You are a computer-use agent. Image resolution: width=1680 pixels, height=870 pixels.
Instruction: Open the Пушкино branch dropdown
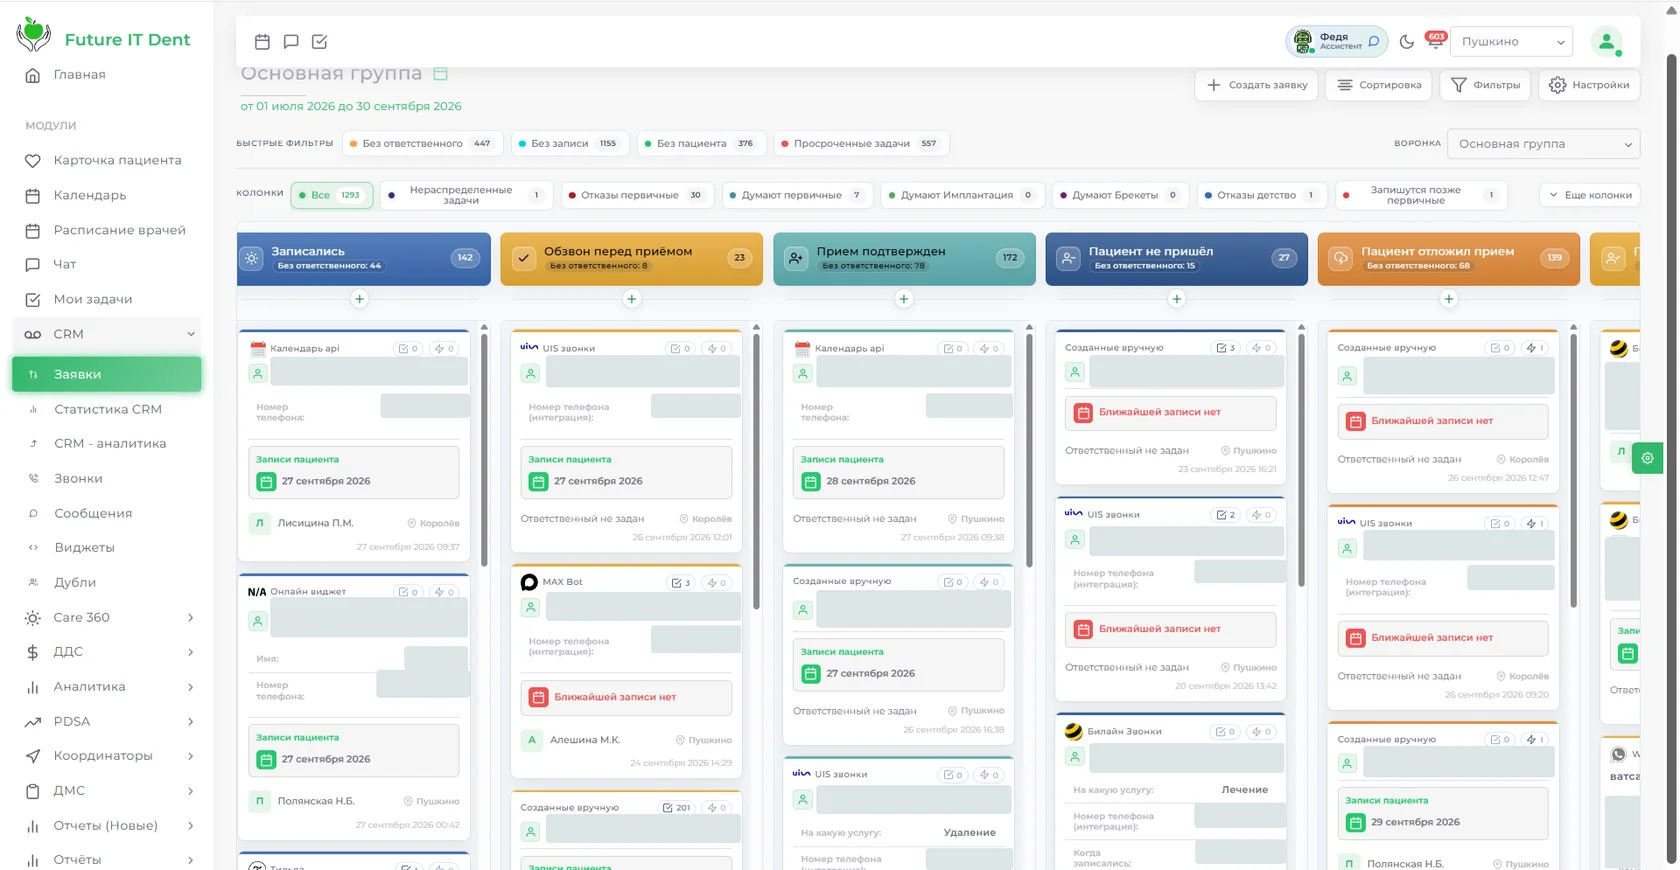(x=1511, y=42)
